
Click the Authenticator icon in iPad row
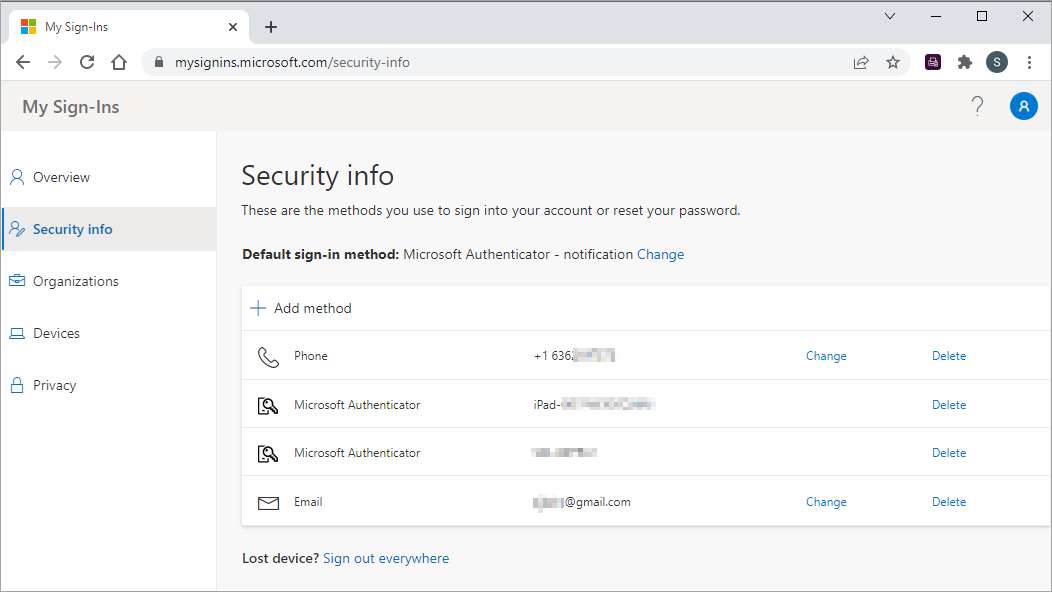(268, 405)
